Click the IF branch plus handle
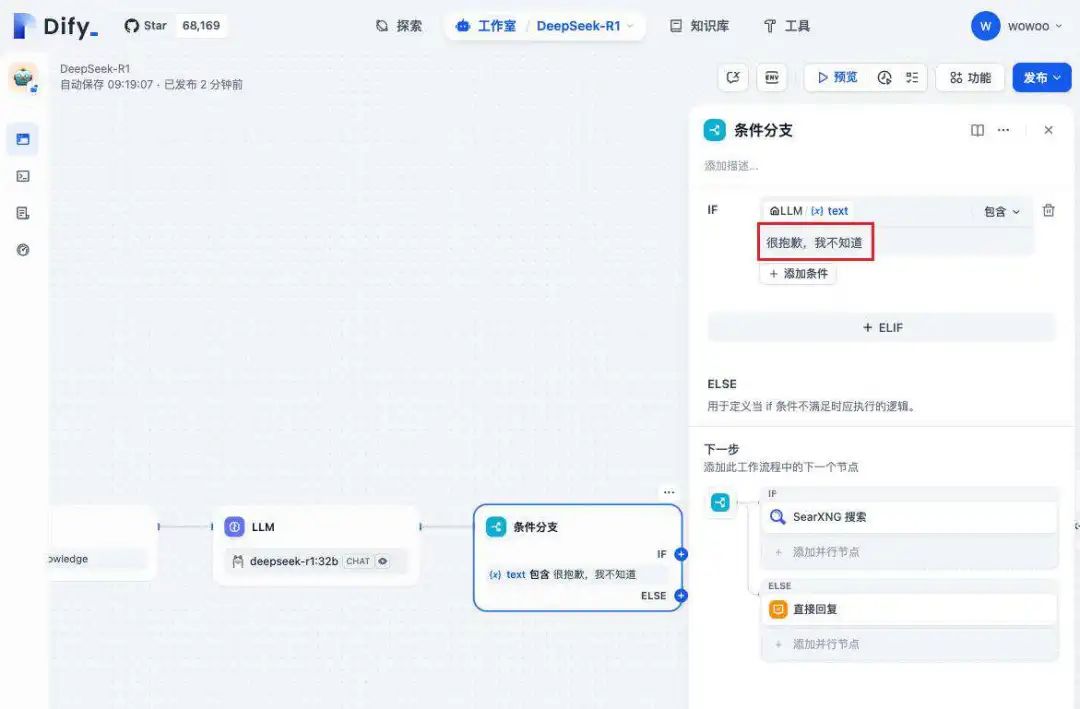 [681, 554]
